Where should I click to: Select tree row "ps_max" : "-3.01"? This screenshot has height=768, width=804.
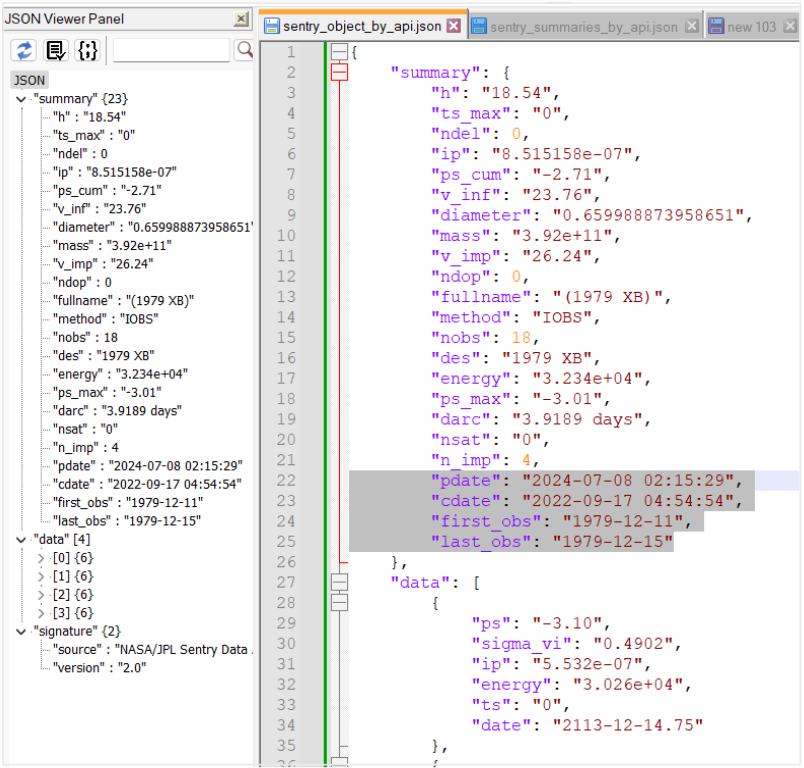[x=107, y=393]
